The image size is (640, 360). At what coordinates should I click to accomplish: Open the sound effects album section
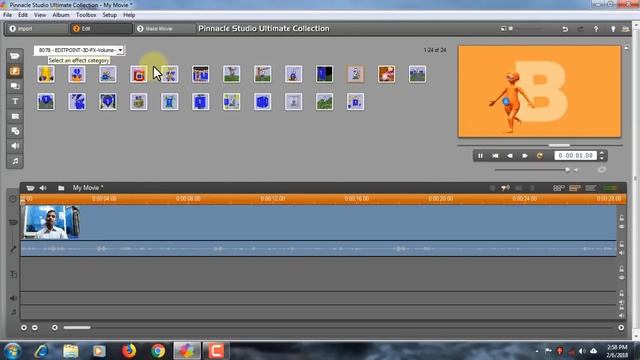[x=15, y=146]
